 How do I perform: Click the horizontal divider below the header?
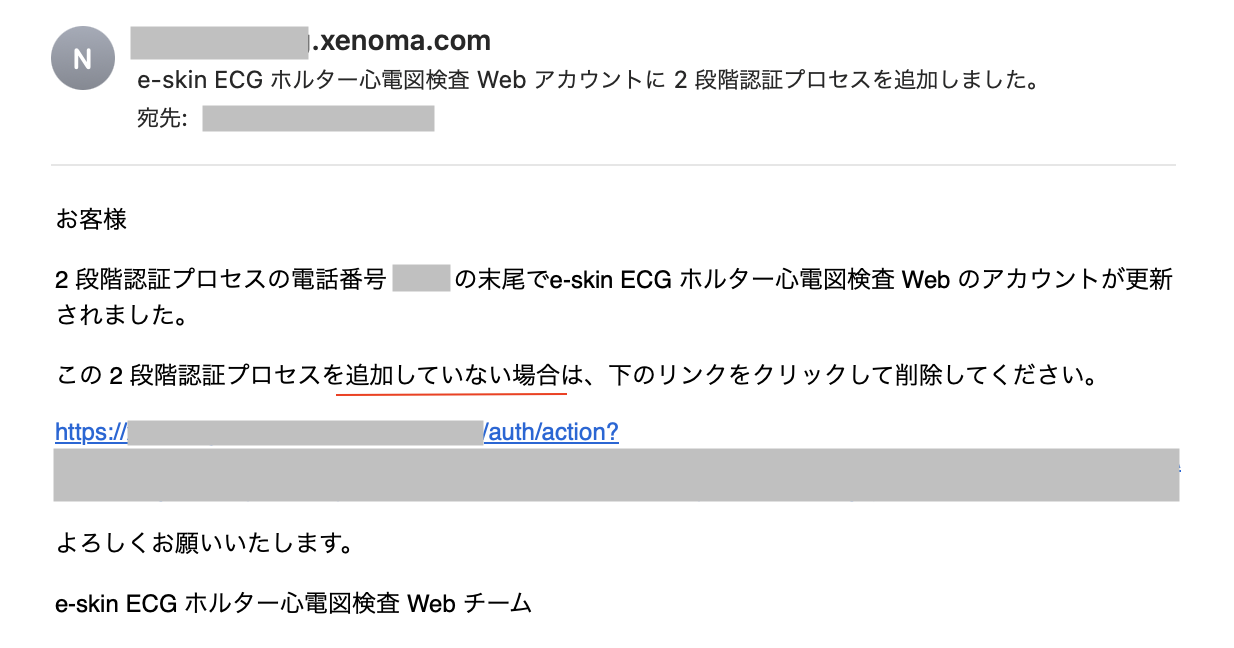pyautogui.click(x=613, y=165)
